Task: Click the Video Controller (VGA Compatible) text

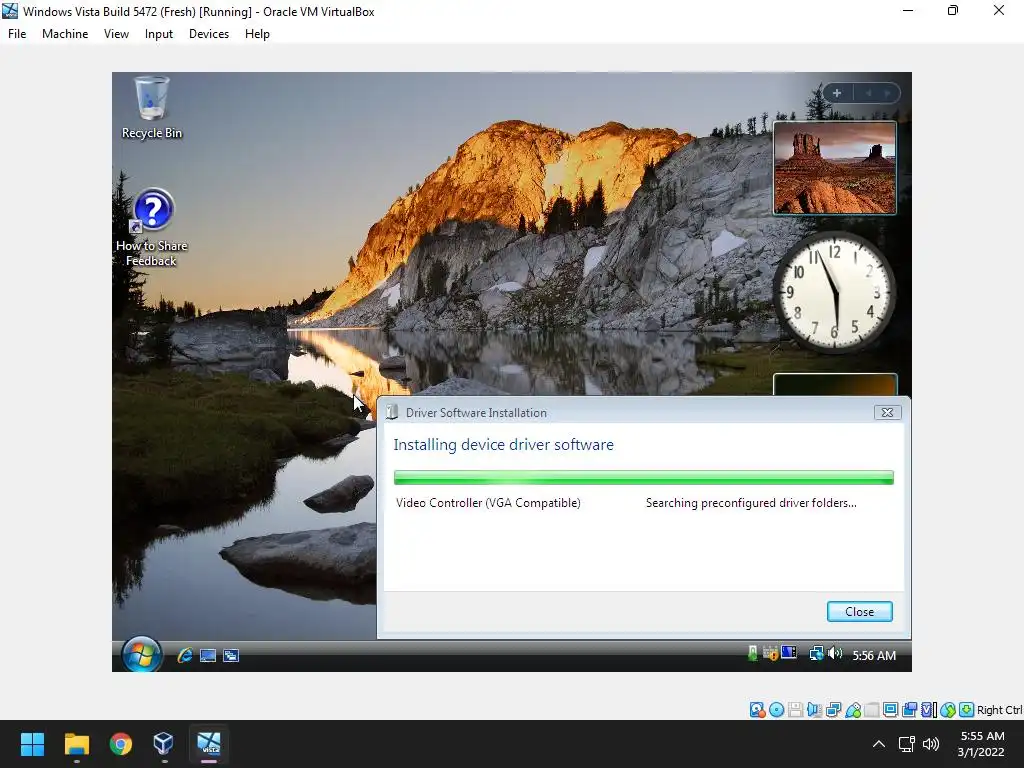Action: click(x=488, y=503)
